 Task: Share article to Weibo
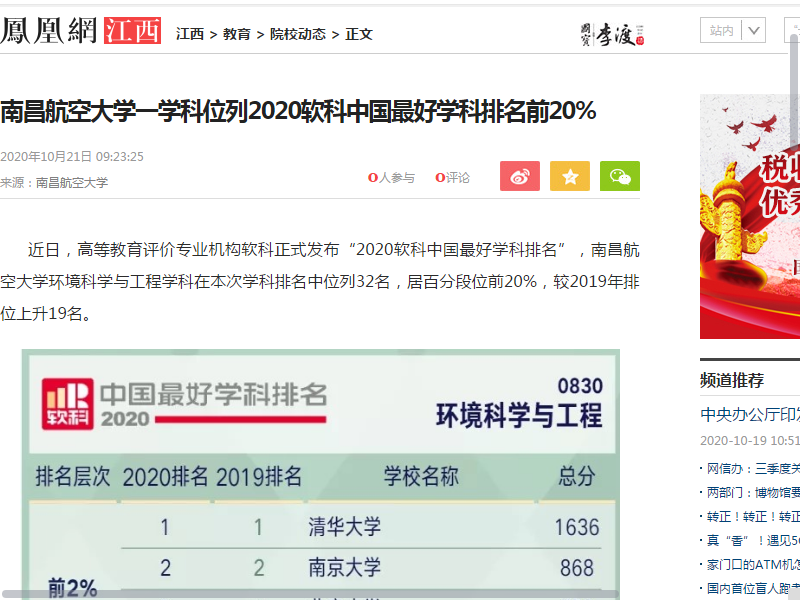tap(519, 177)
